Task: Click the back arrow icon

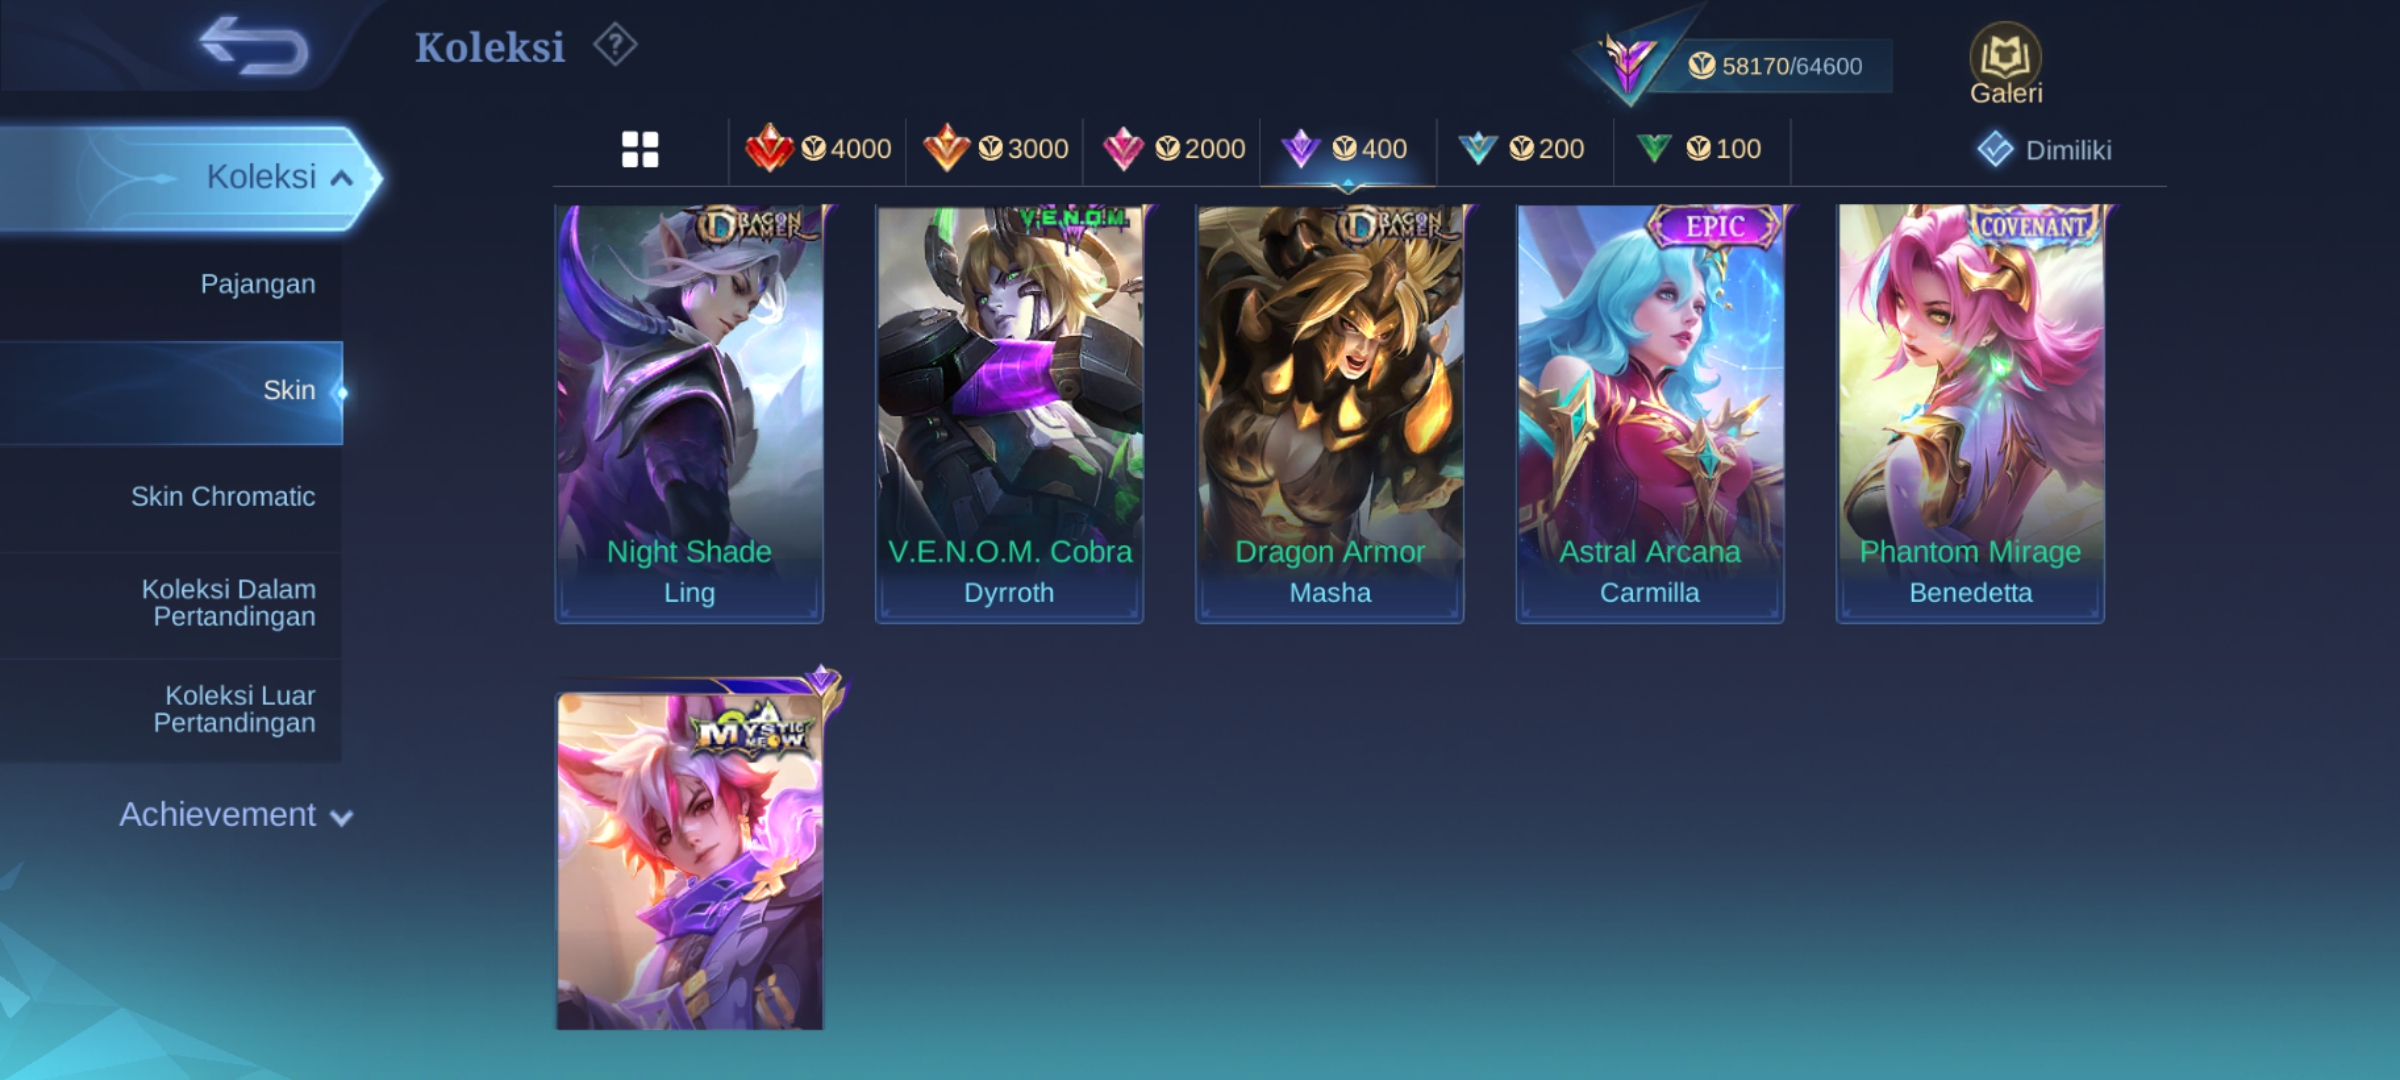Action: point(254,46)
